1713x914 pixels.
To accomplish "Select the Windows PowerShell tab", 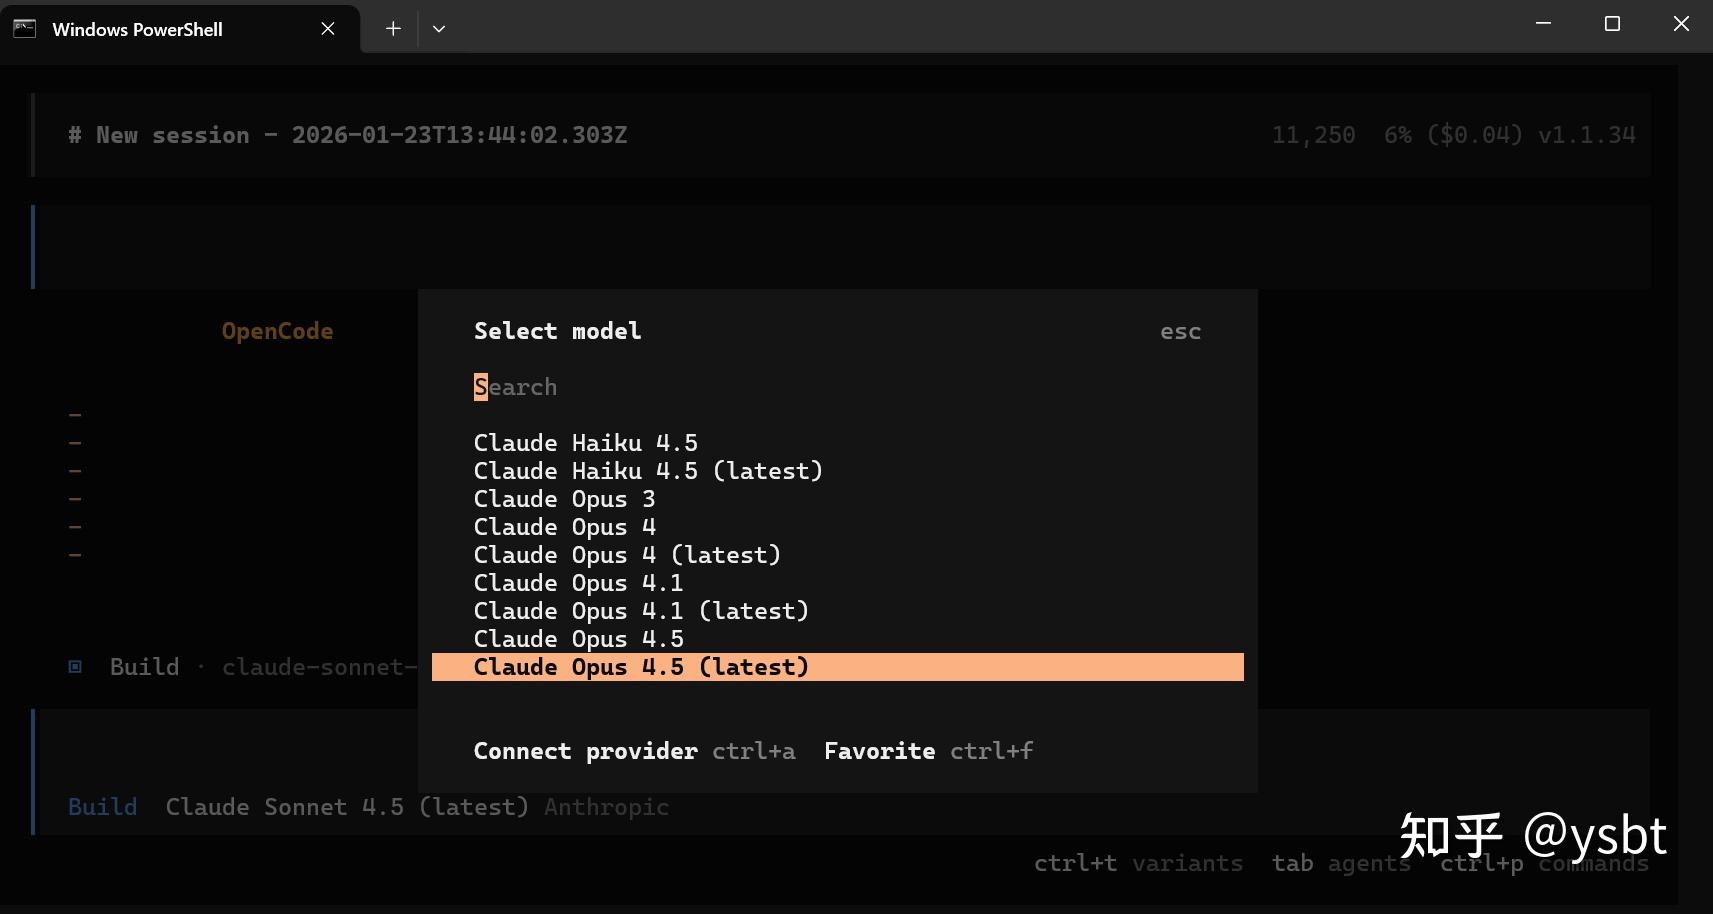I will pyautogui.click(x=180, y=29).
